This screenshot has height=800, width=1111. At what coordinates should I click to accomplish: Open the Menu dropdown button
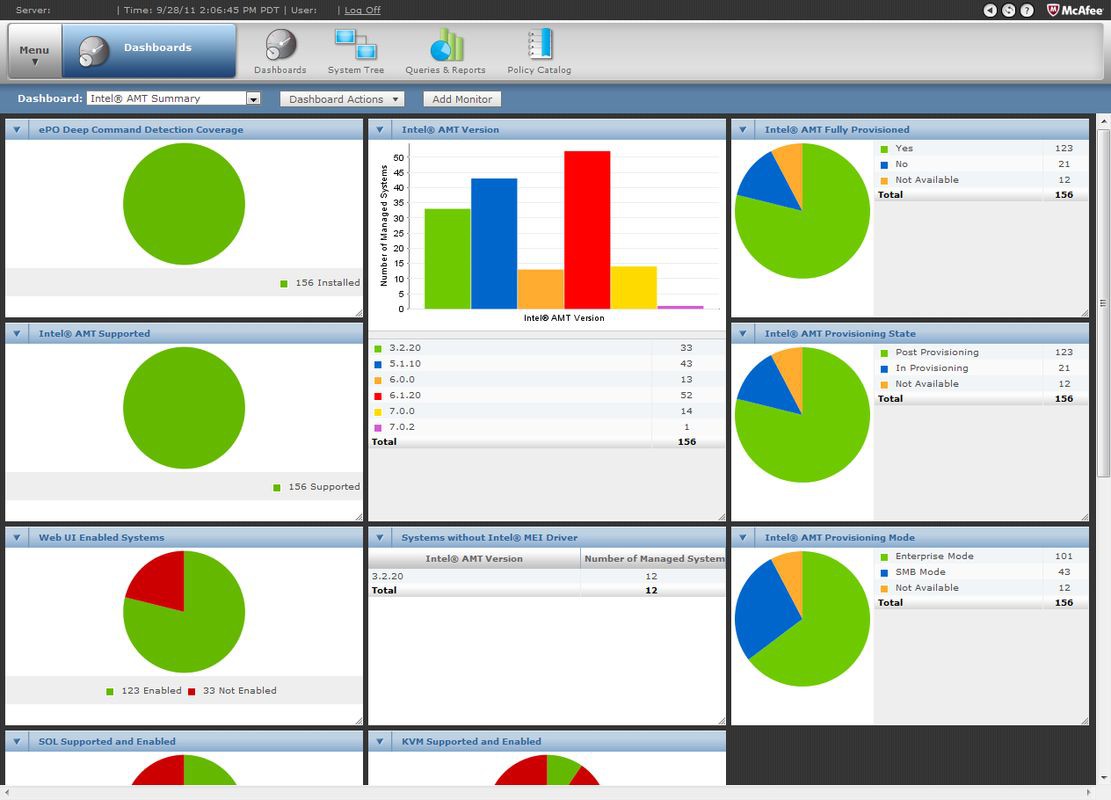pyautogui.click(x=34, y=52)
